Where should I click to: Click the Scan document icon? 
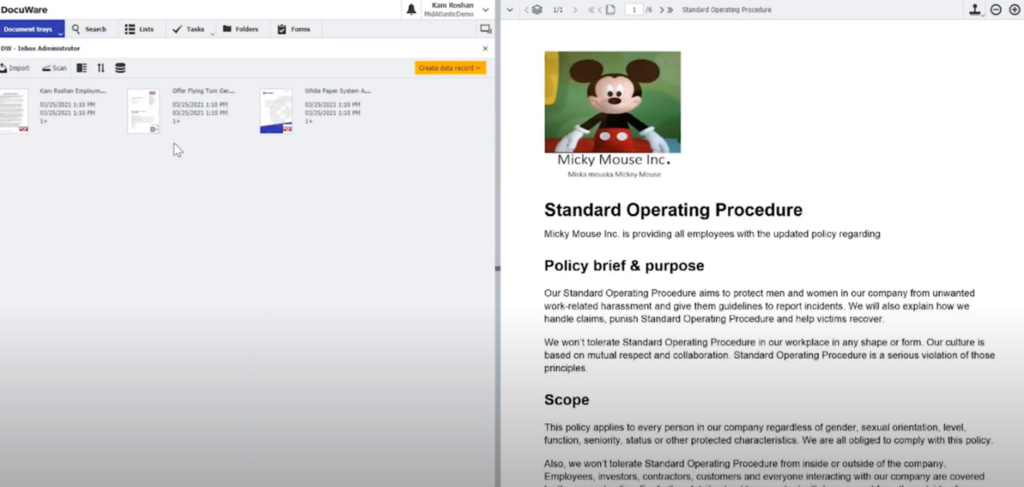54,68
